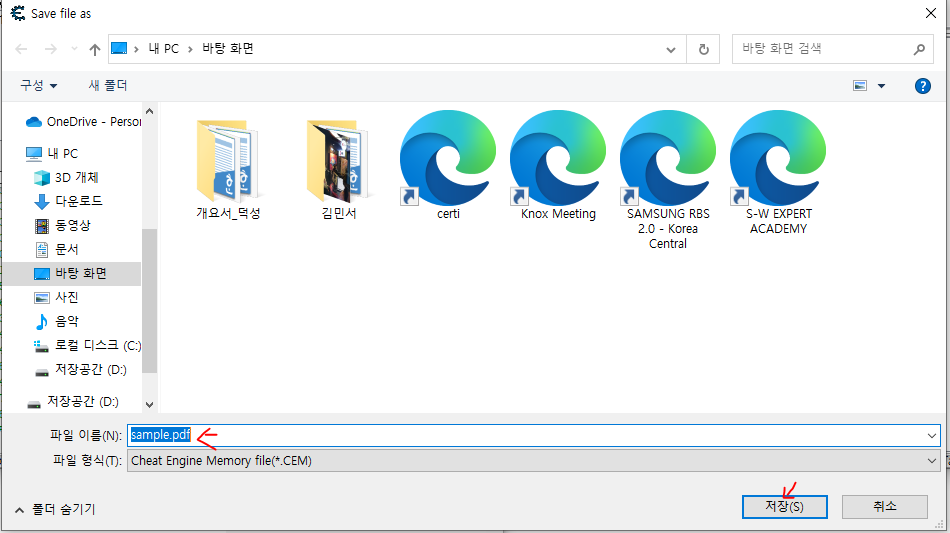Collapse folders with '폴더 숨기기'

55,509
